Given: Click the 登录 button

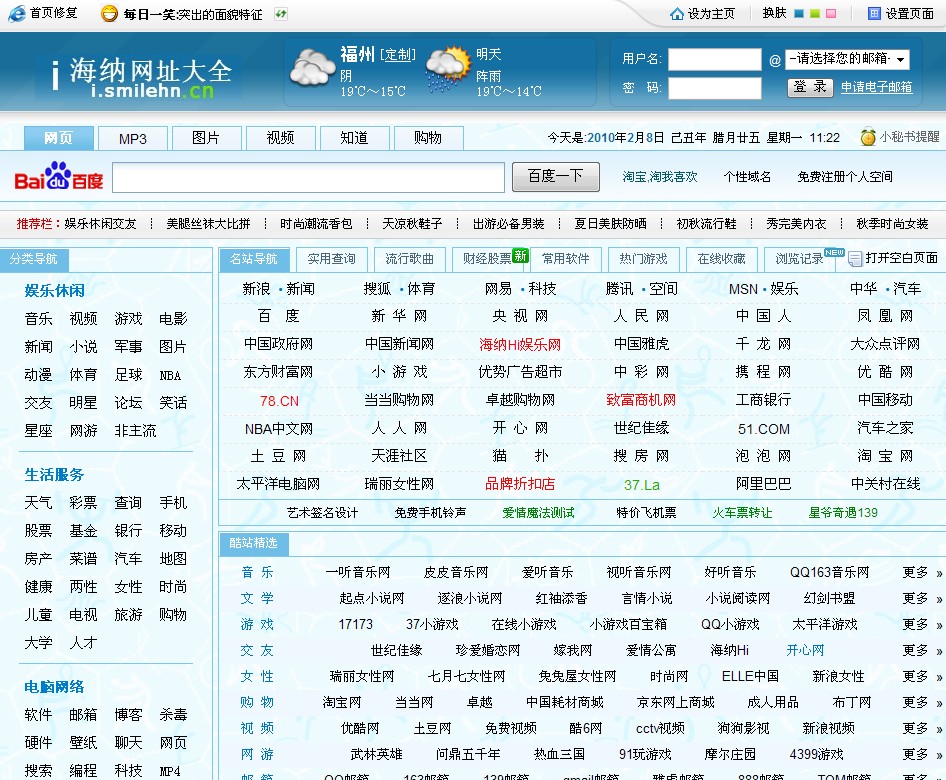Looking at the screenshot, I should point(810,87).
